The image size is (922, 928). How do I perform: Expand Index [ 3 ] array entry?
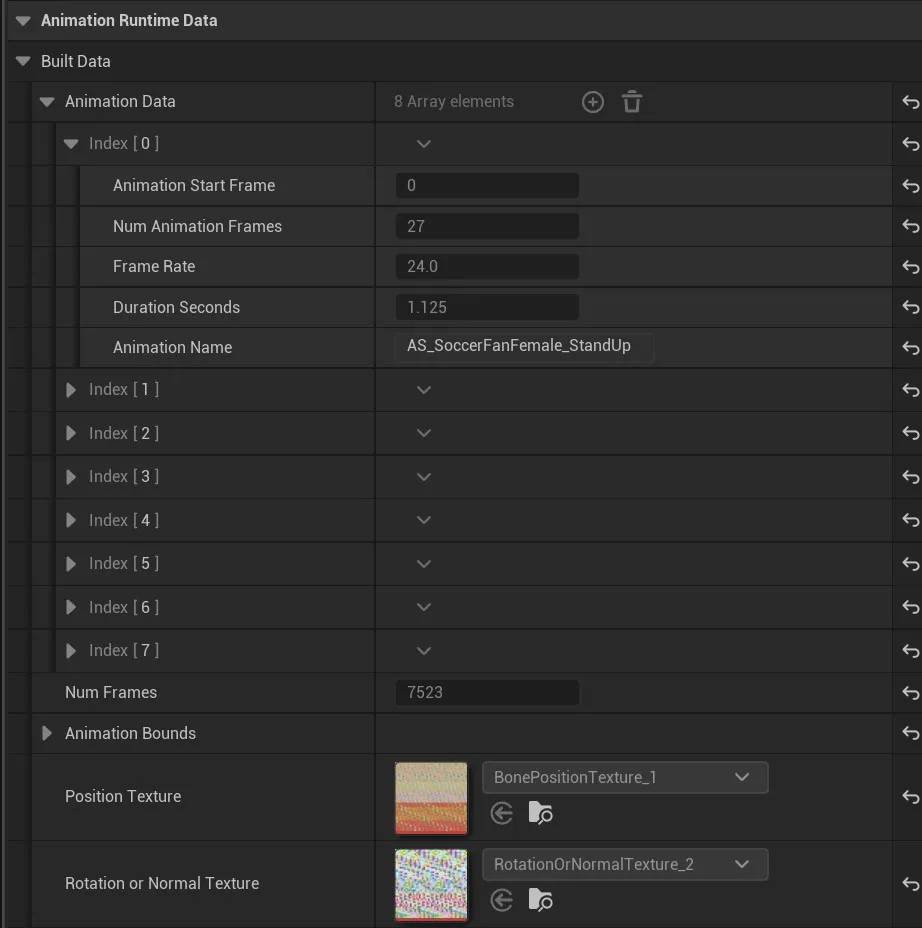click(x=70, y=476)
